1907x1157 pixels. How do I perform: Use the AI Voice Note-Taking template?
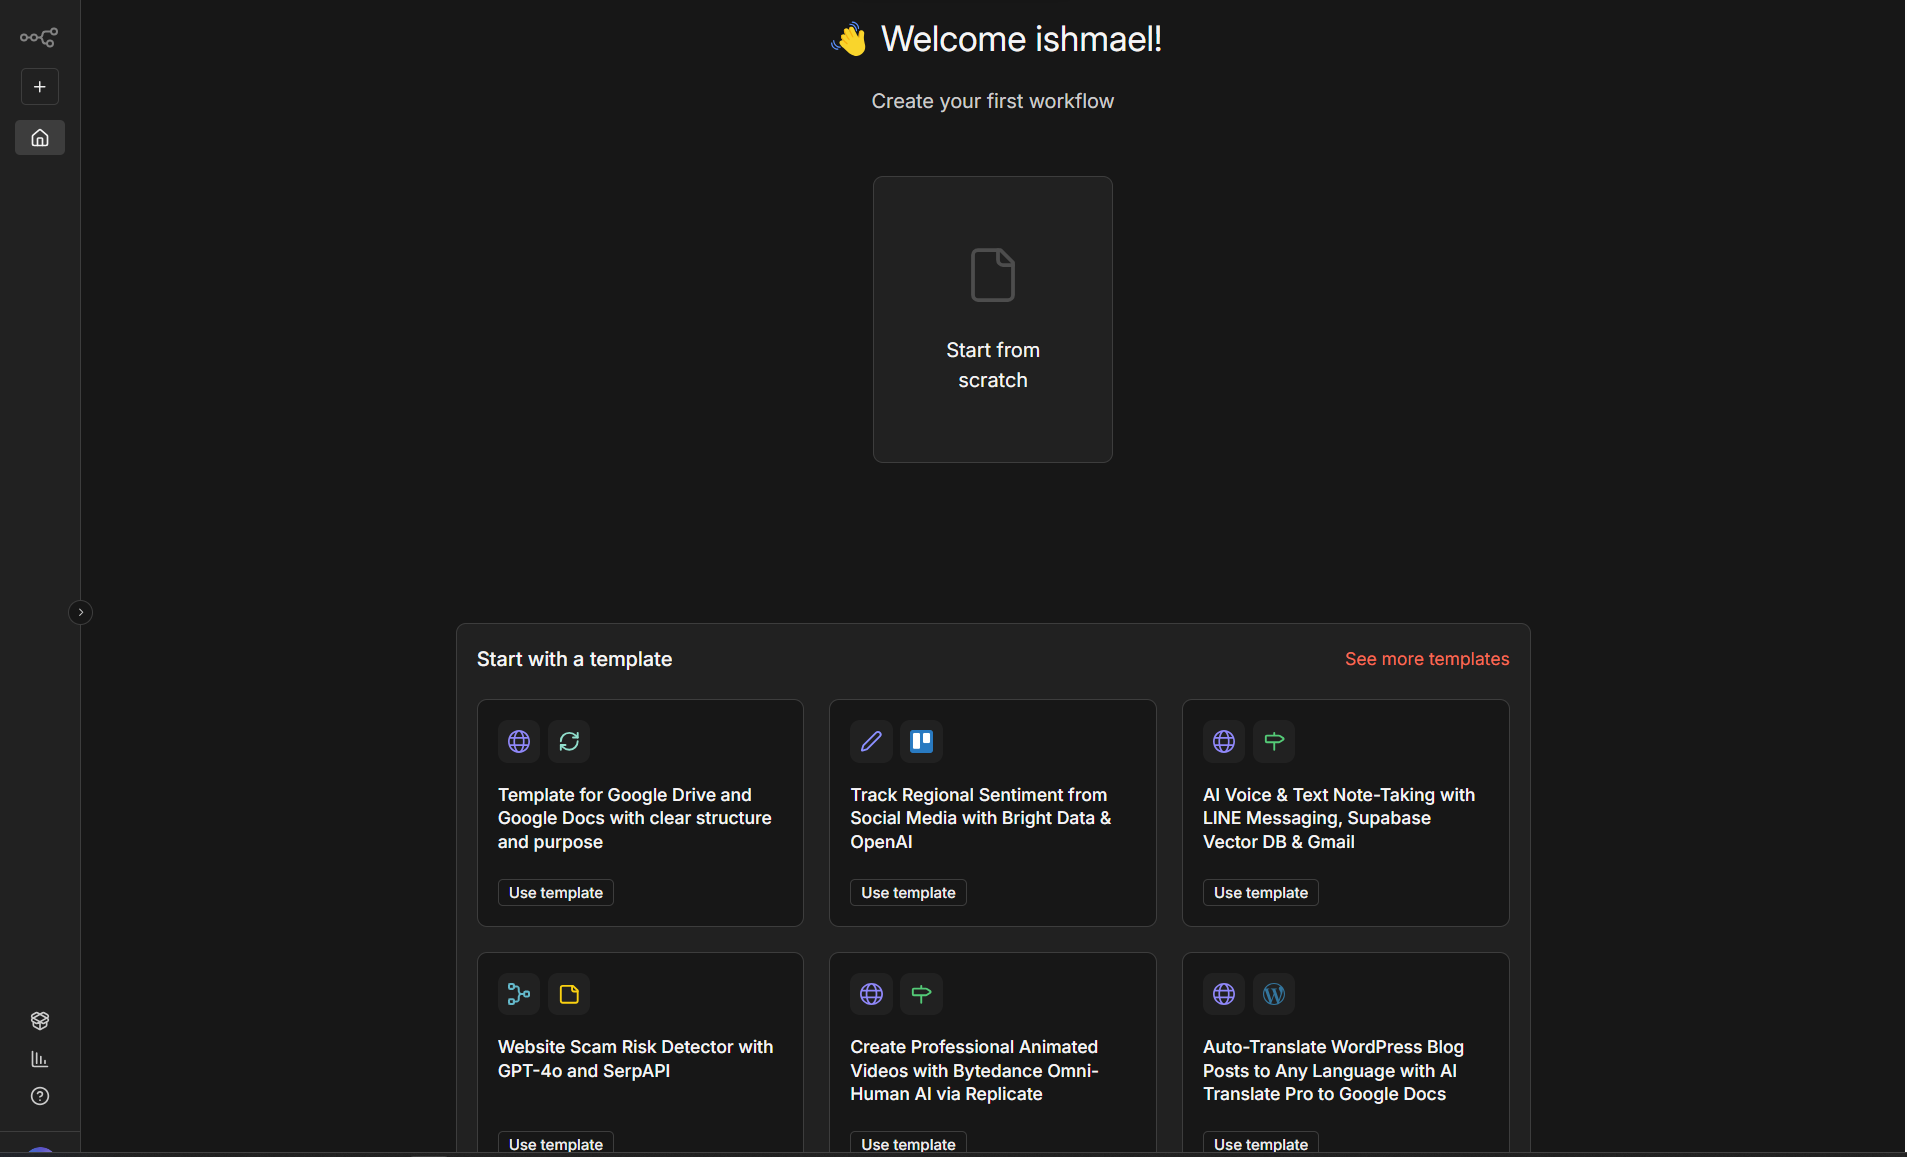1260,892
